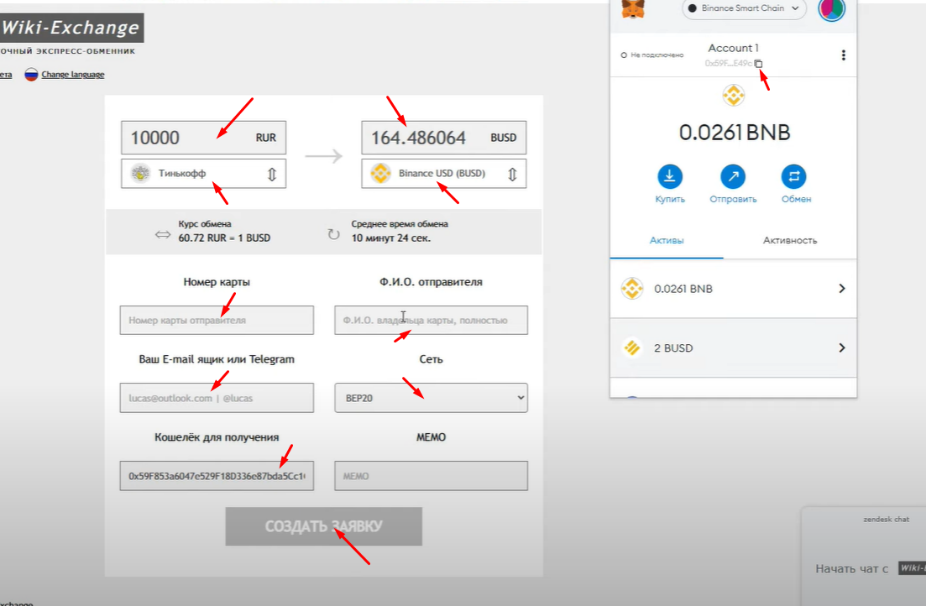Open the Binance Smart Chain network dropdown
Image resolution: width=926 pixels, height=606 pixels.
tap(744, 8)
